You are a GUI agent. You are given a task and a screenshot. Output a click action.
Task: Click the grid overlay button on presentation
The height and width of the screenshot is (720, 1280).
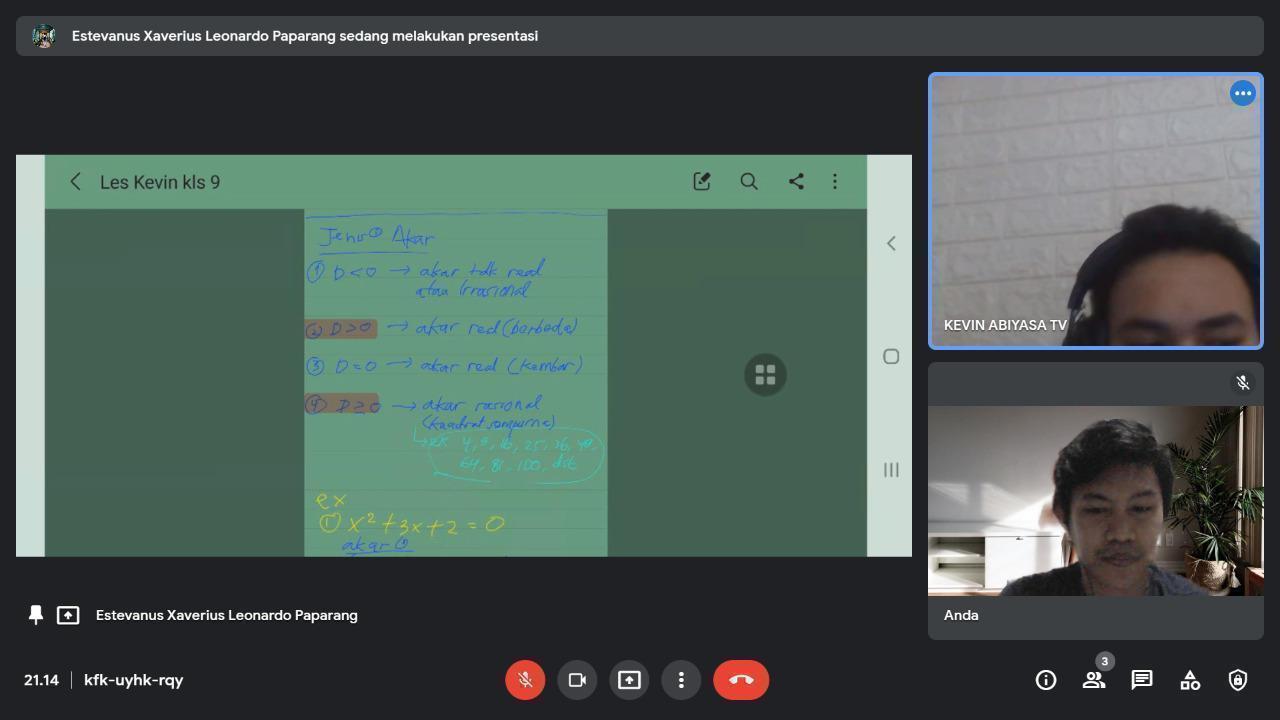tap(766, 375)
